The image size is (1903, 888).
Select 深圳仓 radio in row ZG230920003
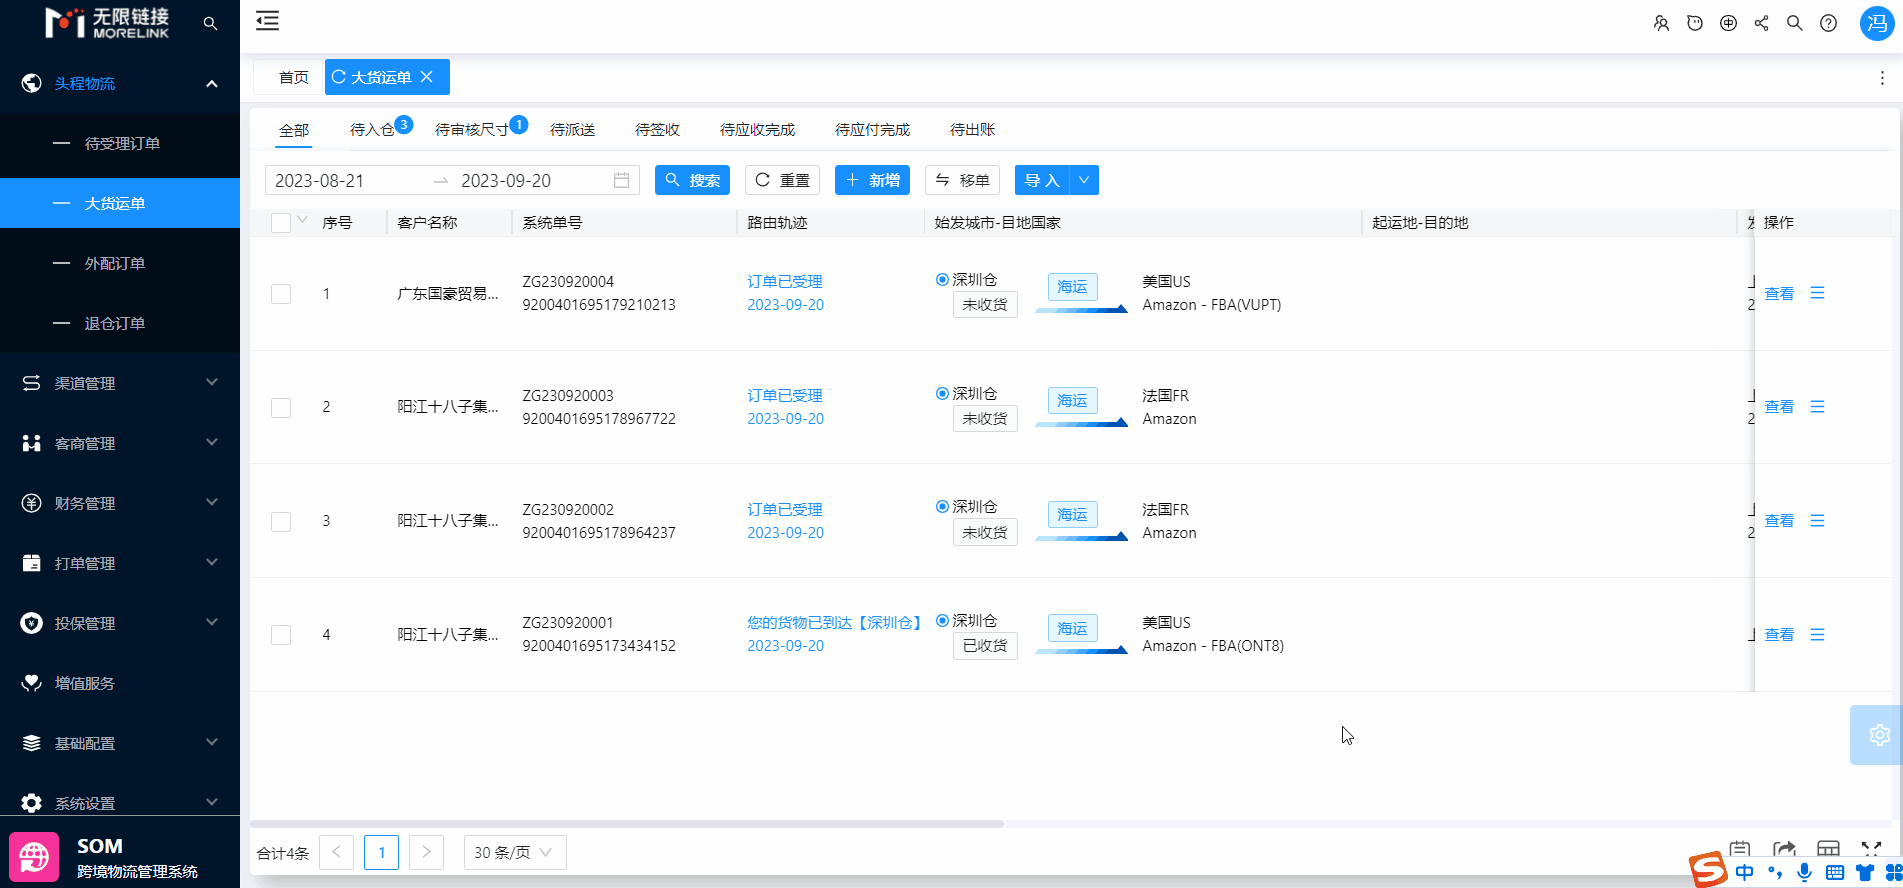(x=942, y=394)
